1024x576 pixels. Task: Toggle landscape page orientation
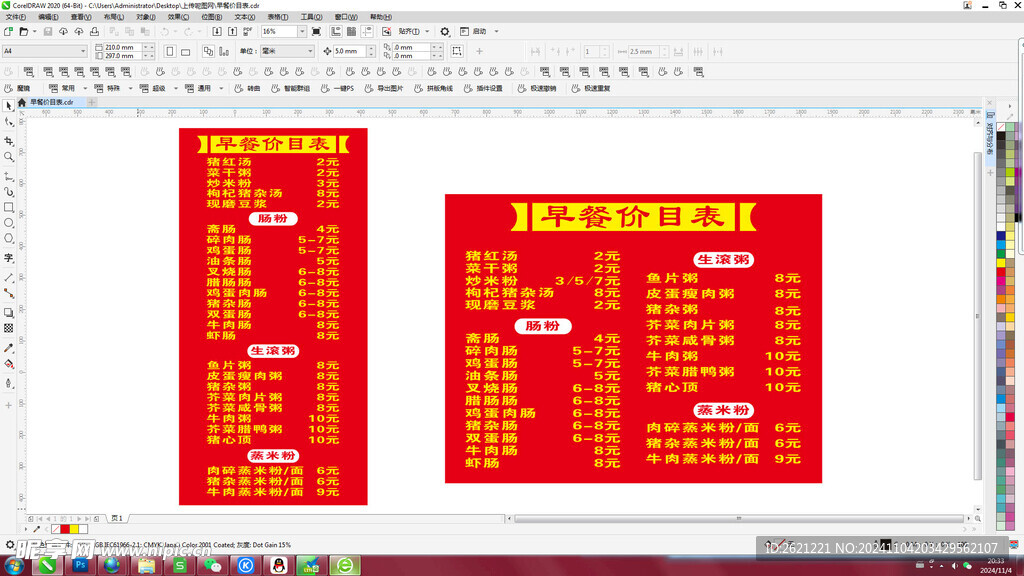coord(185,51)
